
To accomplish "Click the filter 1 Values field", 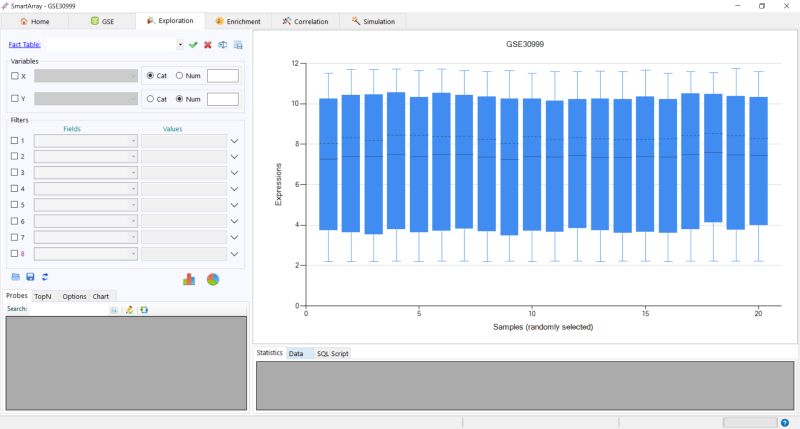I will (x=184, y=141).
